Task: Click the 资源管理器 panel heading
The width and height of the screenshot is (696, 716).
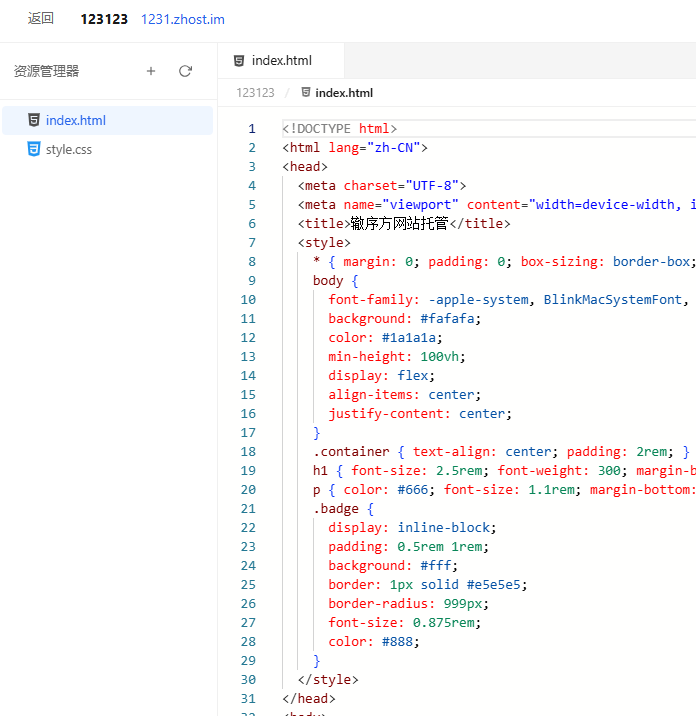Action: (47, 71)
